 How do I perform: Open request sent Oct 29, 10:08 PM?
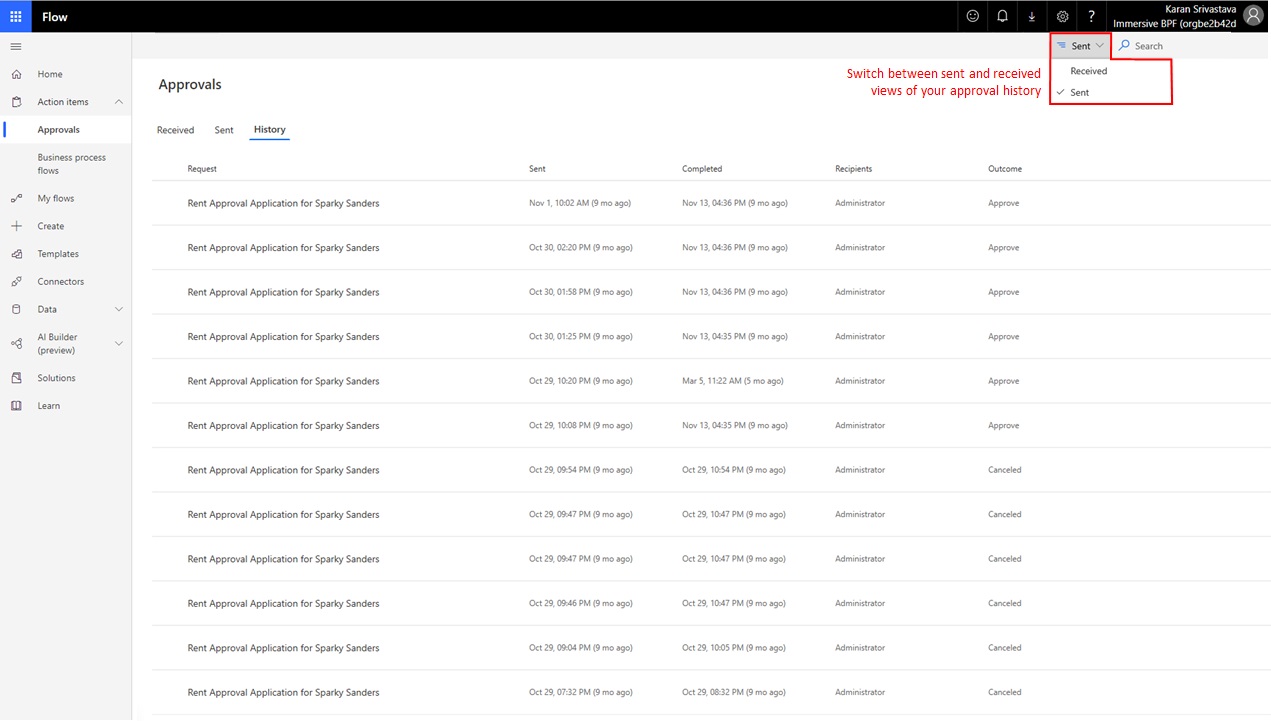283,426
